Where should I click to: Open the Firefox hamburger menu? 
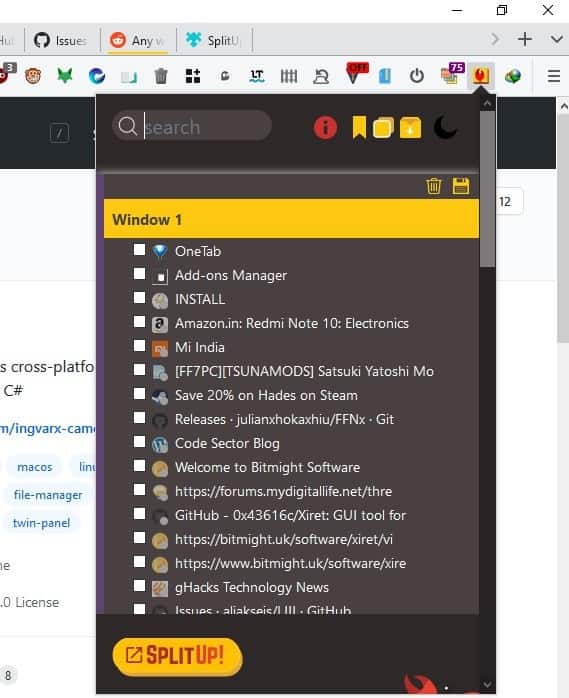[x=553, y=76]
